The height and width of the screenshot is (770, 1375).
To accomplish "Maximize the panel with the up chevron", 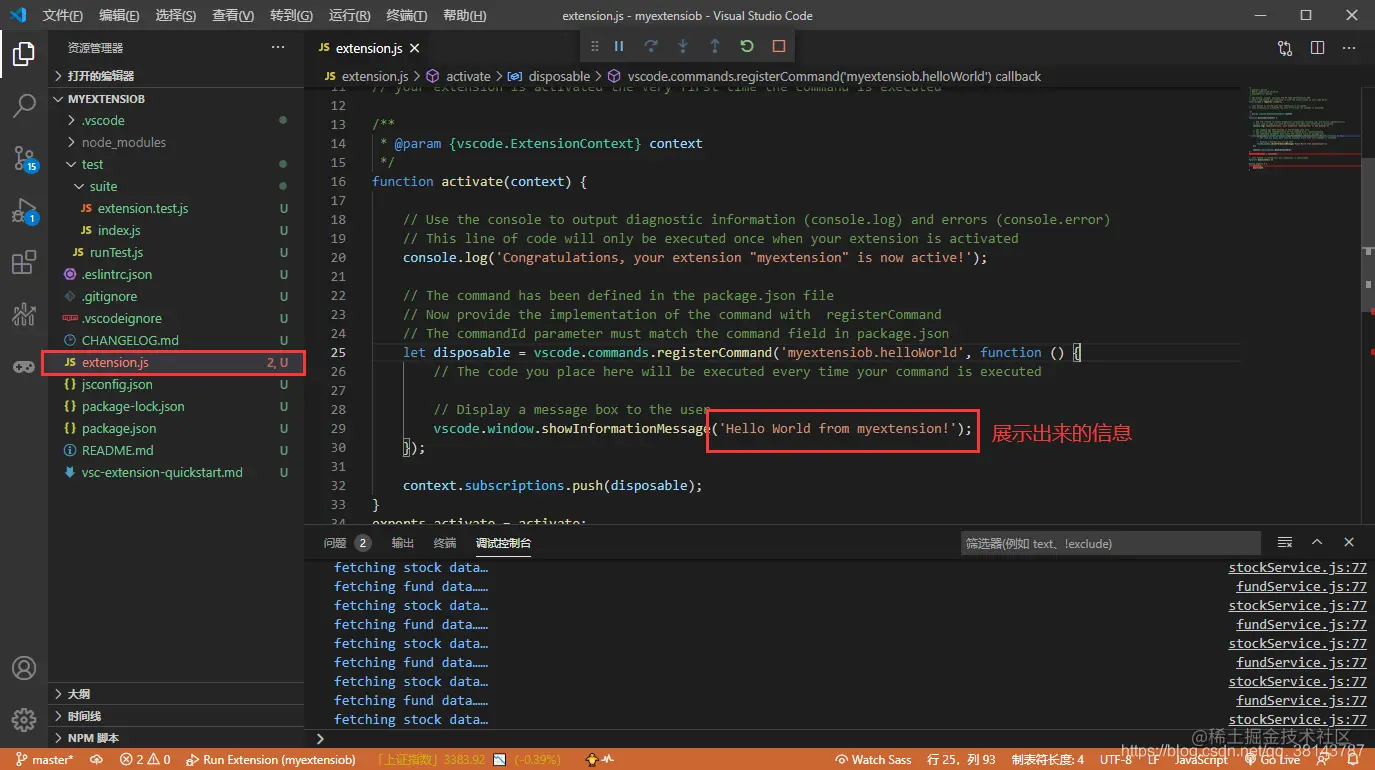I will point(1317,542).
